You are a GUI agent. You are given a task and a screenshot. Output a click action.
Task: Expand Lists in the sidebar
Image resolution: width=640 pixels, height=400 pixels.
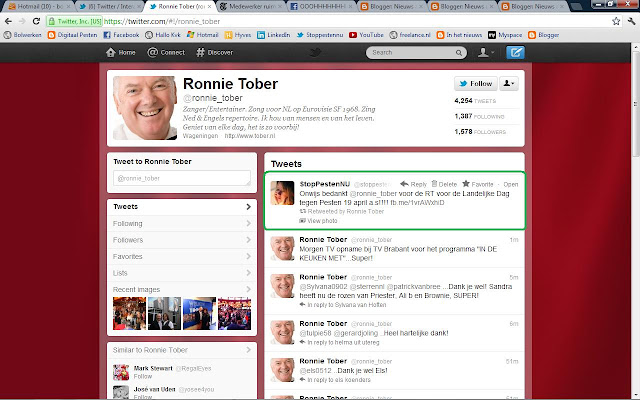pos(182,273)
